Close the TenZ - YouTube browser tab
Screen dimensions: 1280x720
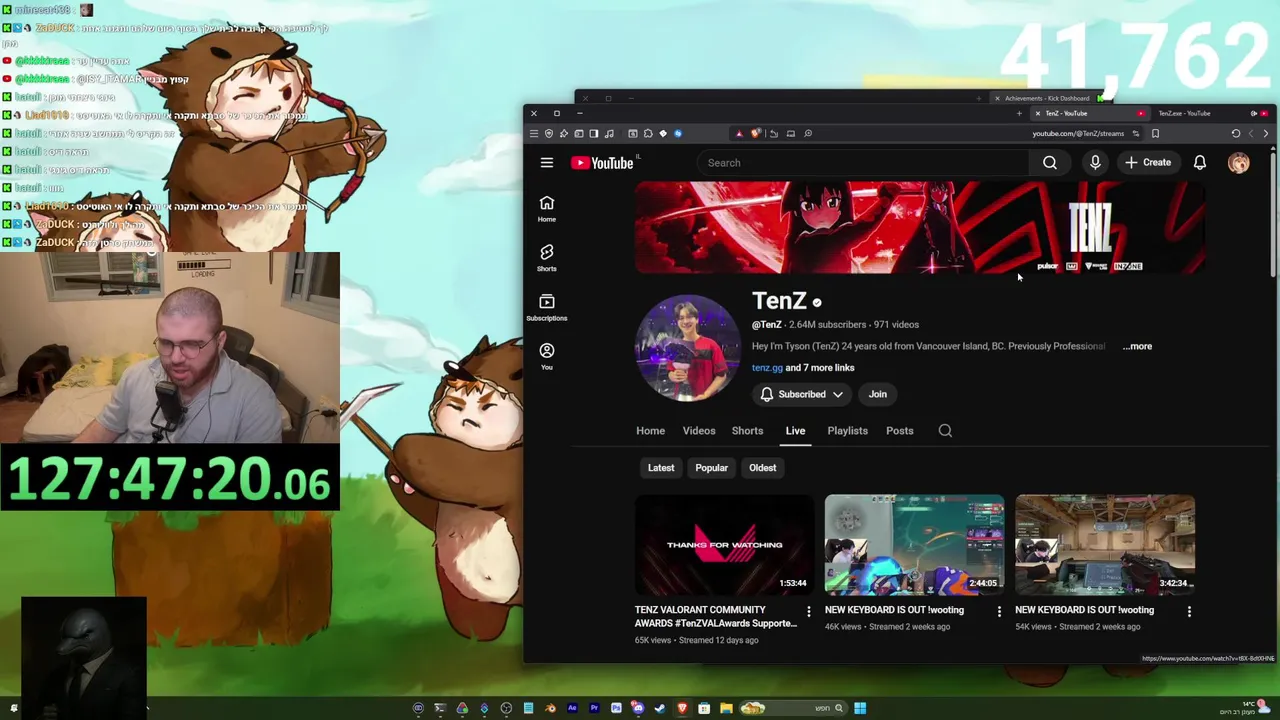[1037, 113]
